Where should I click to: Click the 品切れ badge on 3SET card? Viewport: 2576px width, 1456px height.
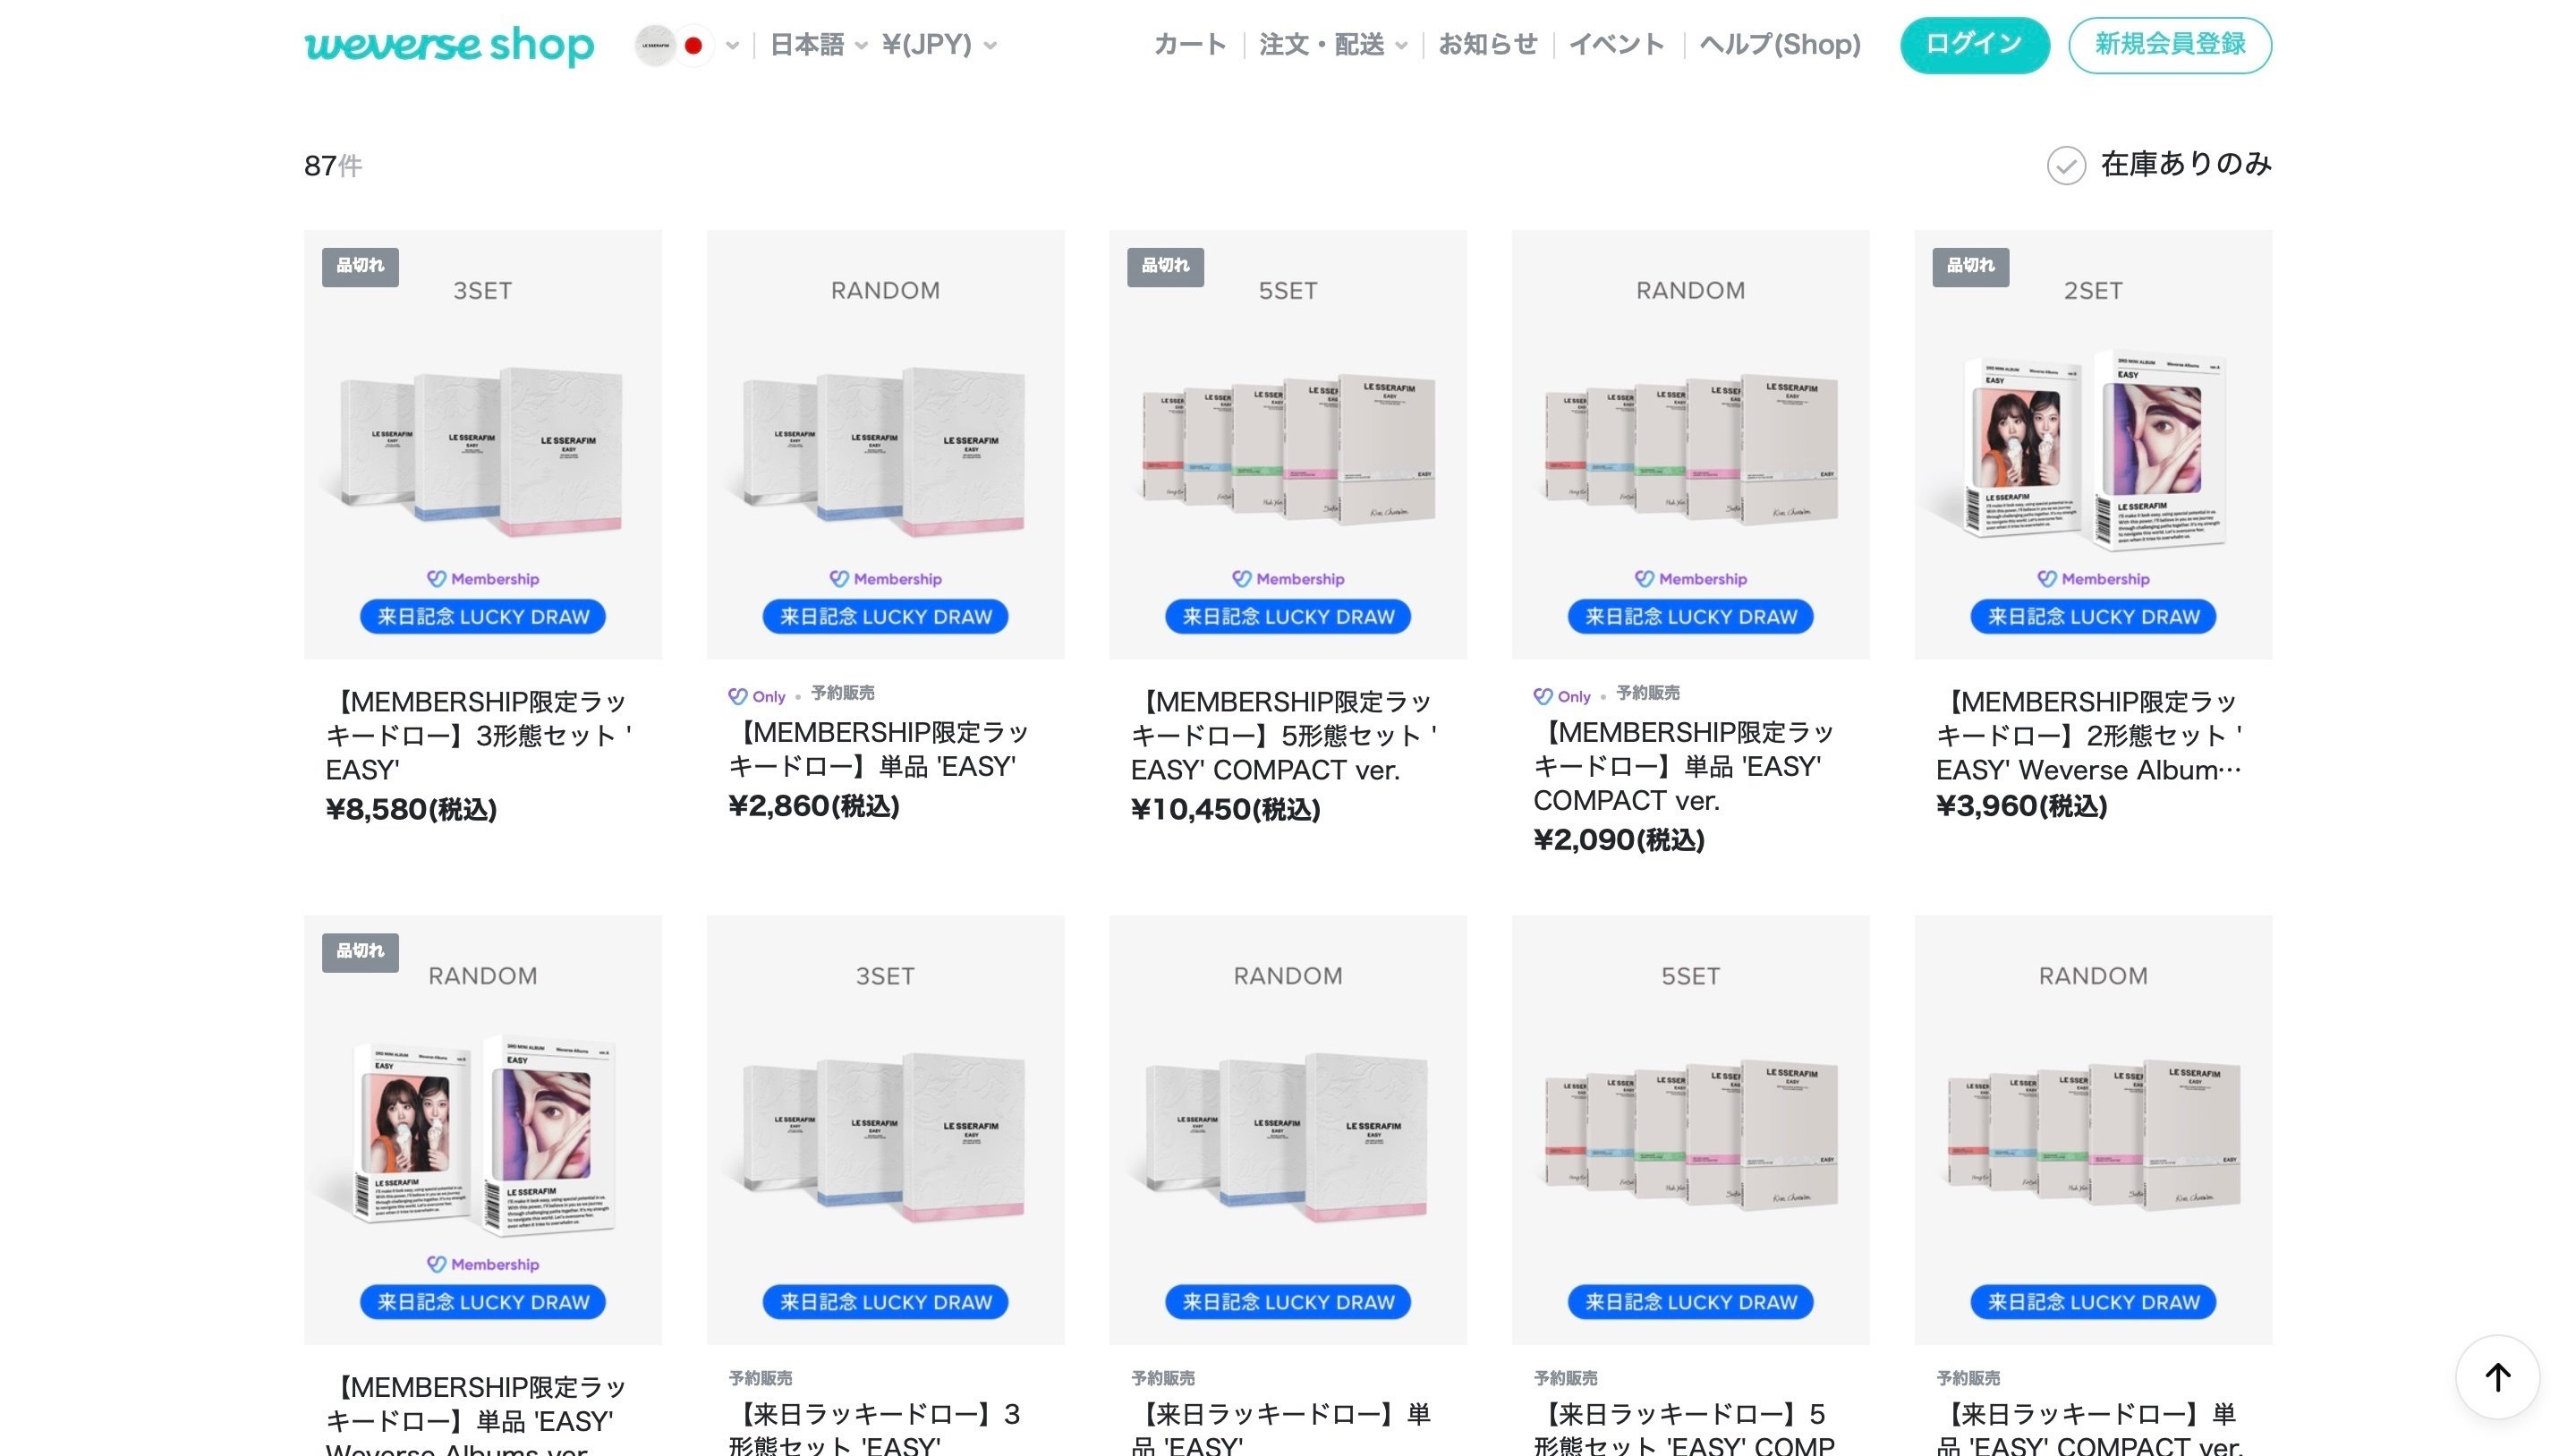click(x=360, y=267)
